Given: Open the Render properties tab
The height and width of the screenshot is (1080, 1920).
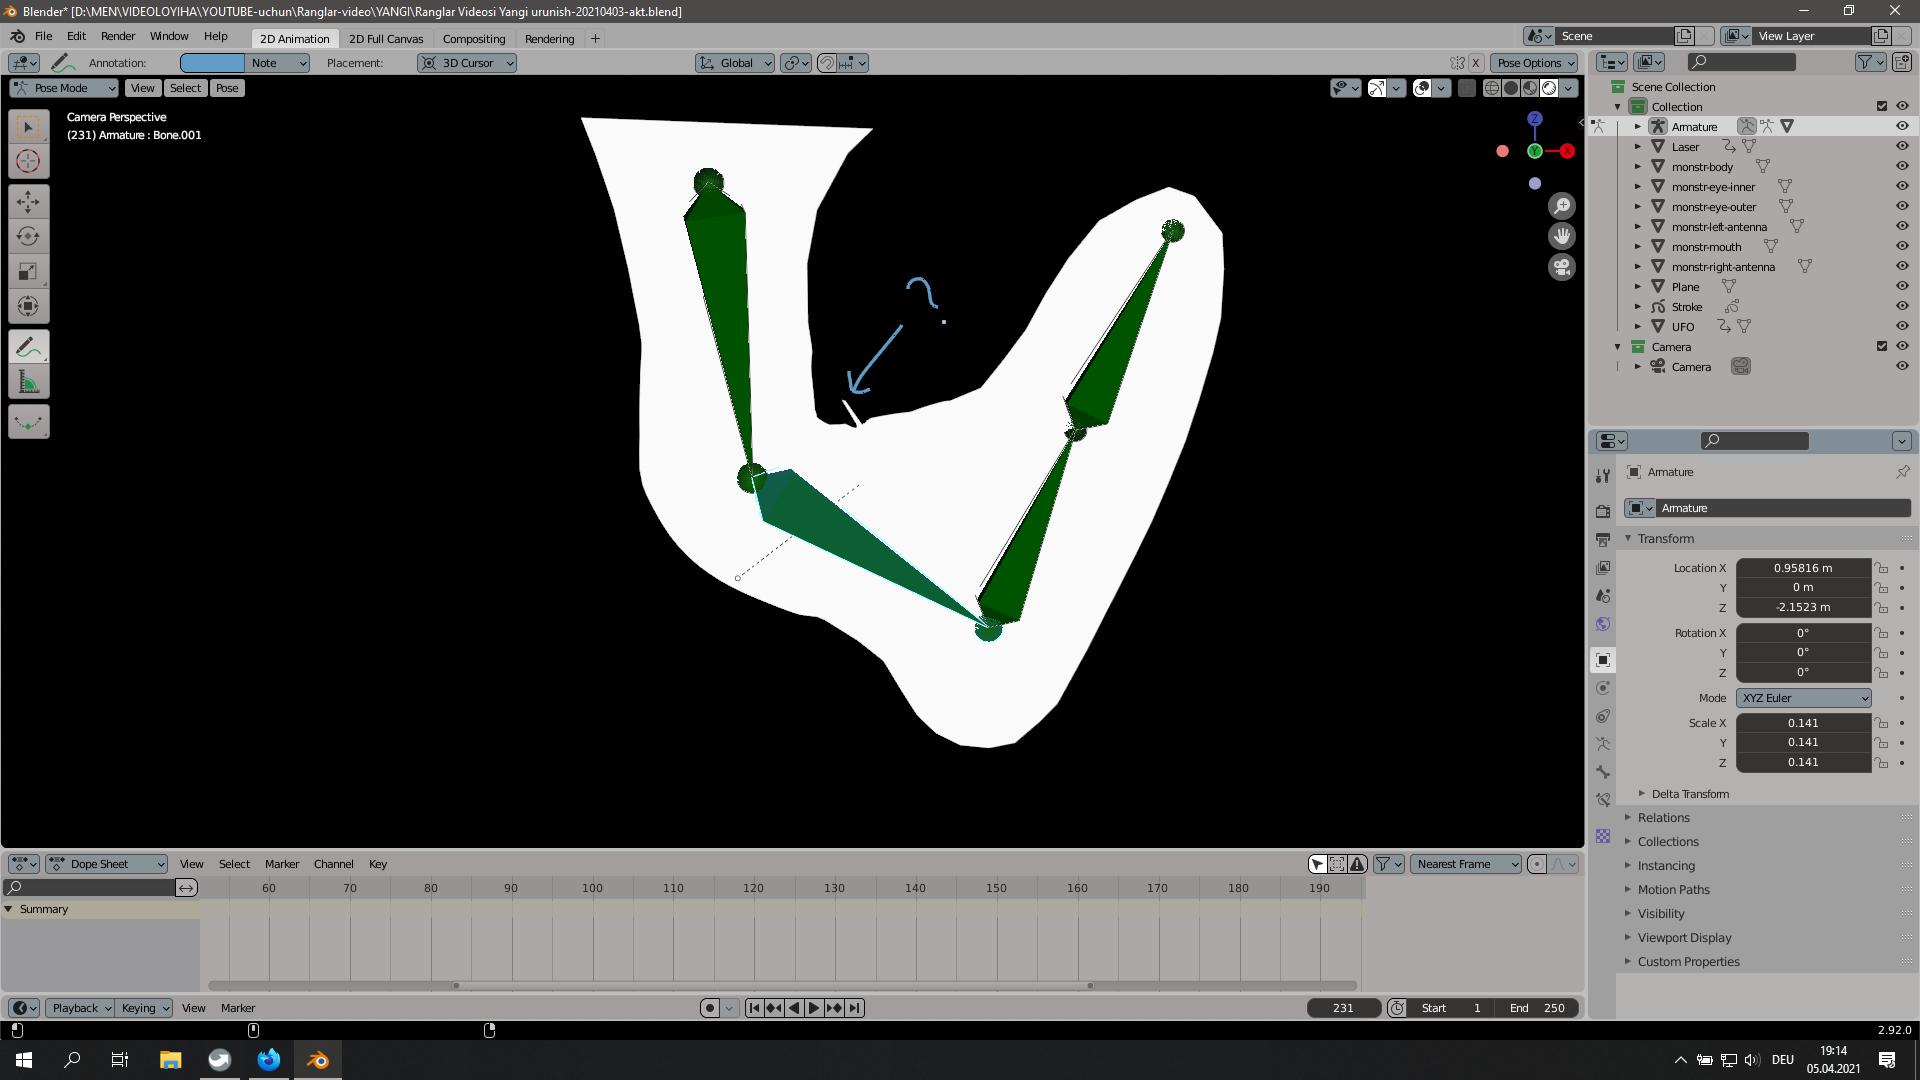Looking at the screenshot, I should pos(1603,512).
